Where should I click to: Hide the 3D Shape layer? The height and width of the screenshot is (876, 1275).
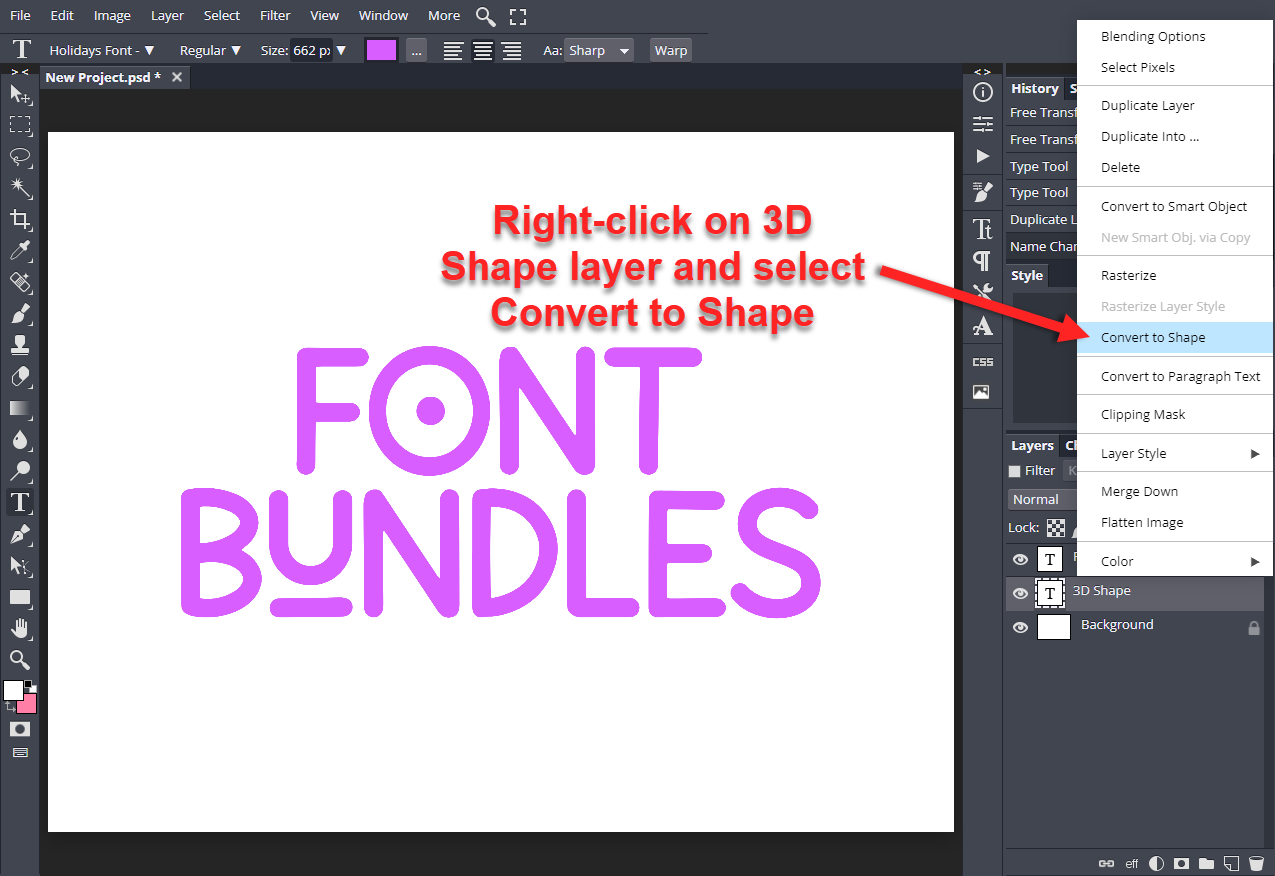1020,594
